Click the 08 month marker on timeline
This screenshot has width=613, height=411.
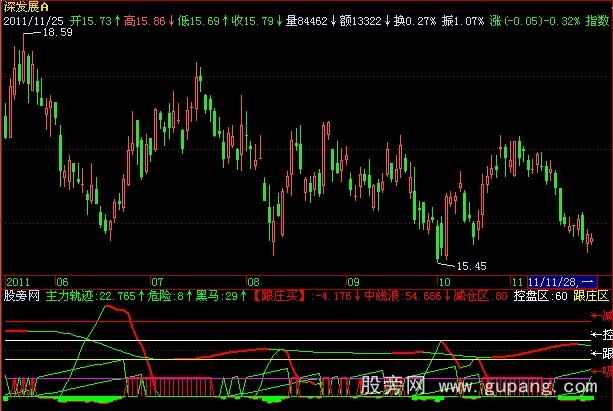[253, 282]
